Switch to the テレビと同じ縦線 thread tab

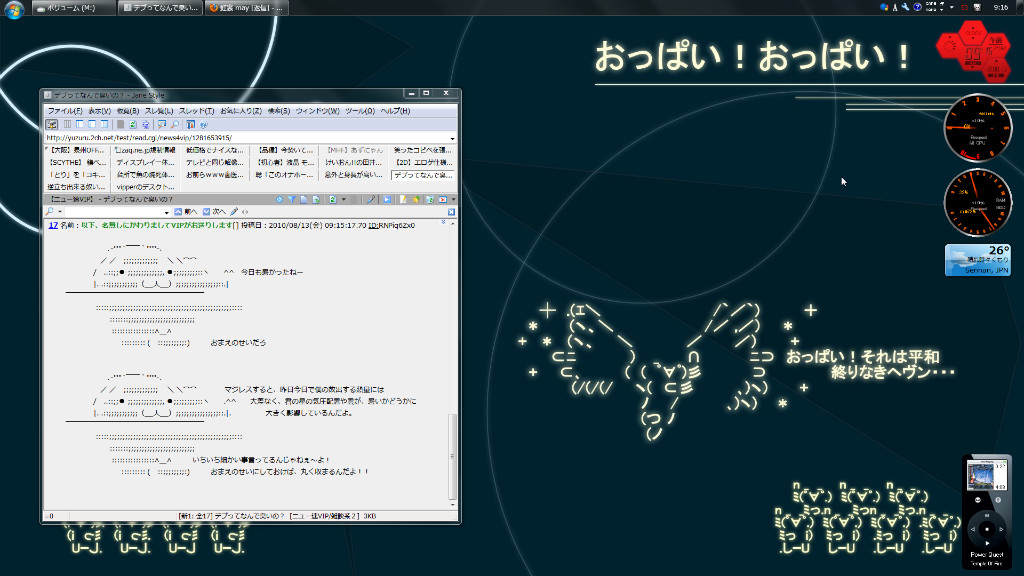click(214, 163)
